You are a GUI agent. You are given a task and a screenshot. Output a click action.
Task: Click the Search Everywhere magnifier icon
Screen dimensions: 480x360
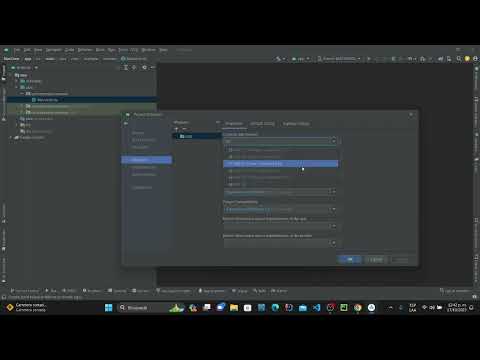click(x=459, y=59)
